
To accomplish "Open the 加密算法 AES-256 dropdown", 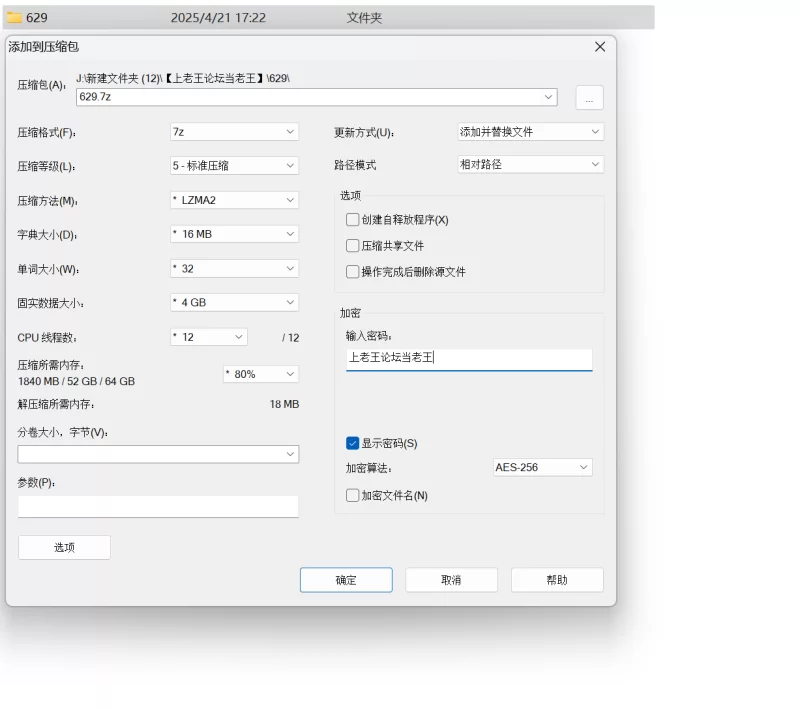I will click(543, 467).
